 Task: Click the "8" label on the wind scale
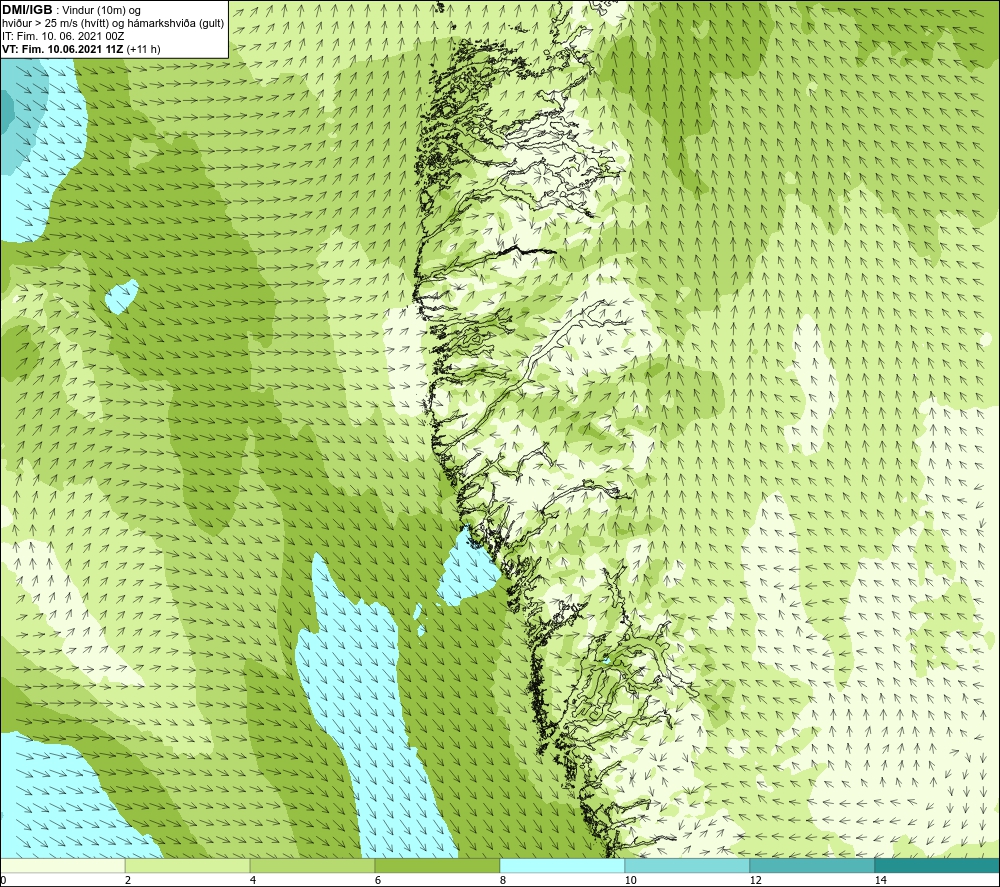[x=503, y=880]
